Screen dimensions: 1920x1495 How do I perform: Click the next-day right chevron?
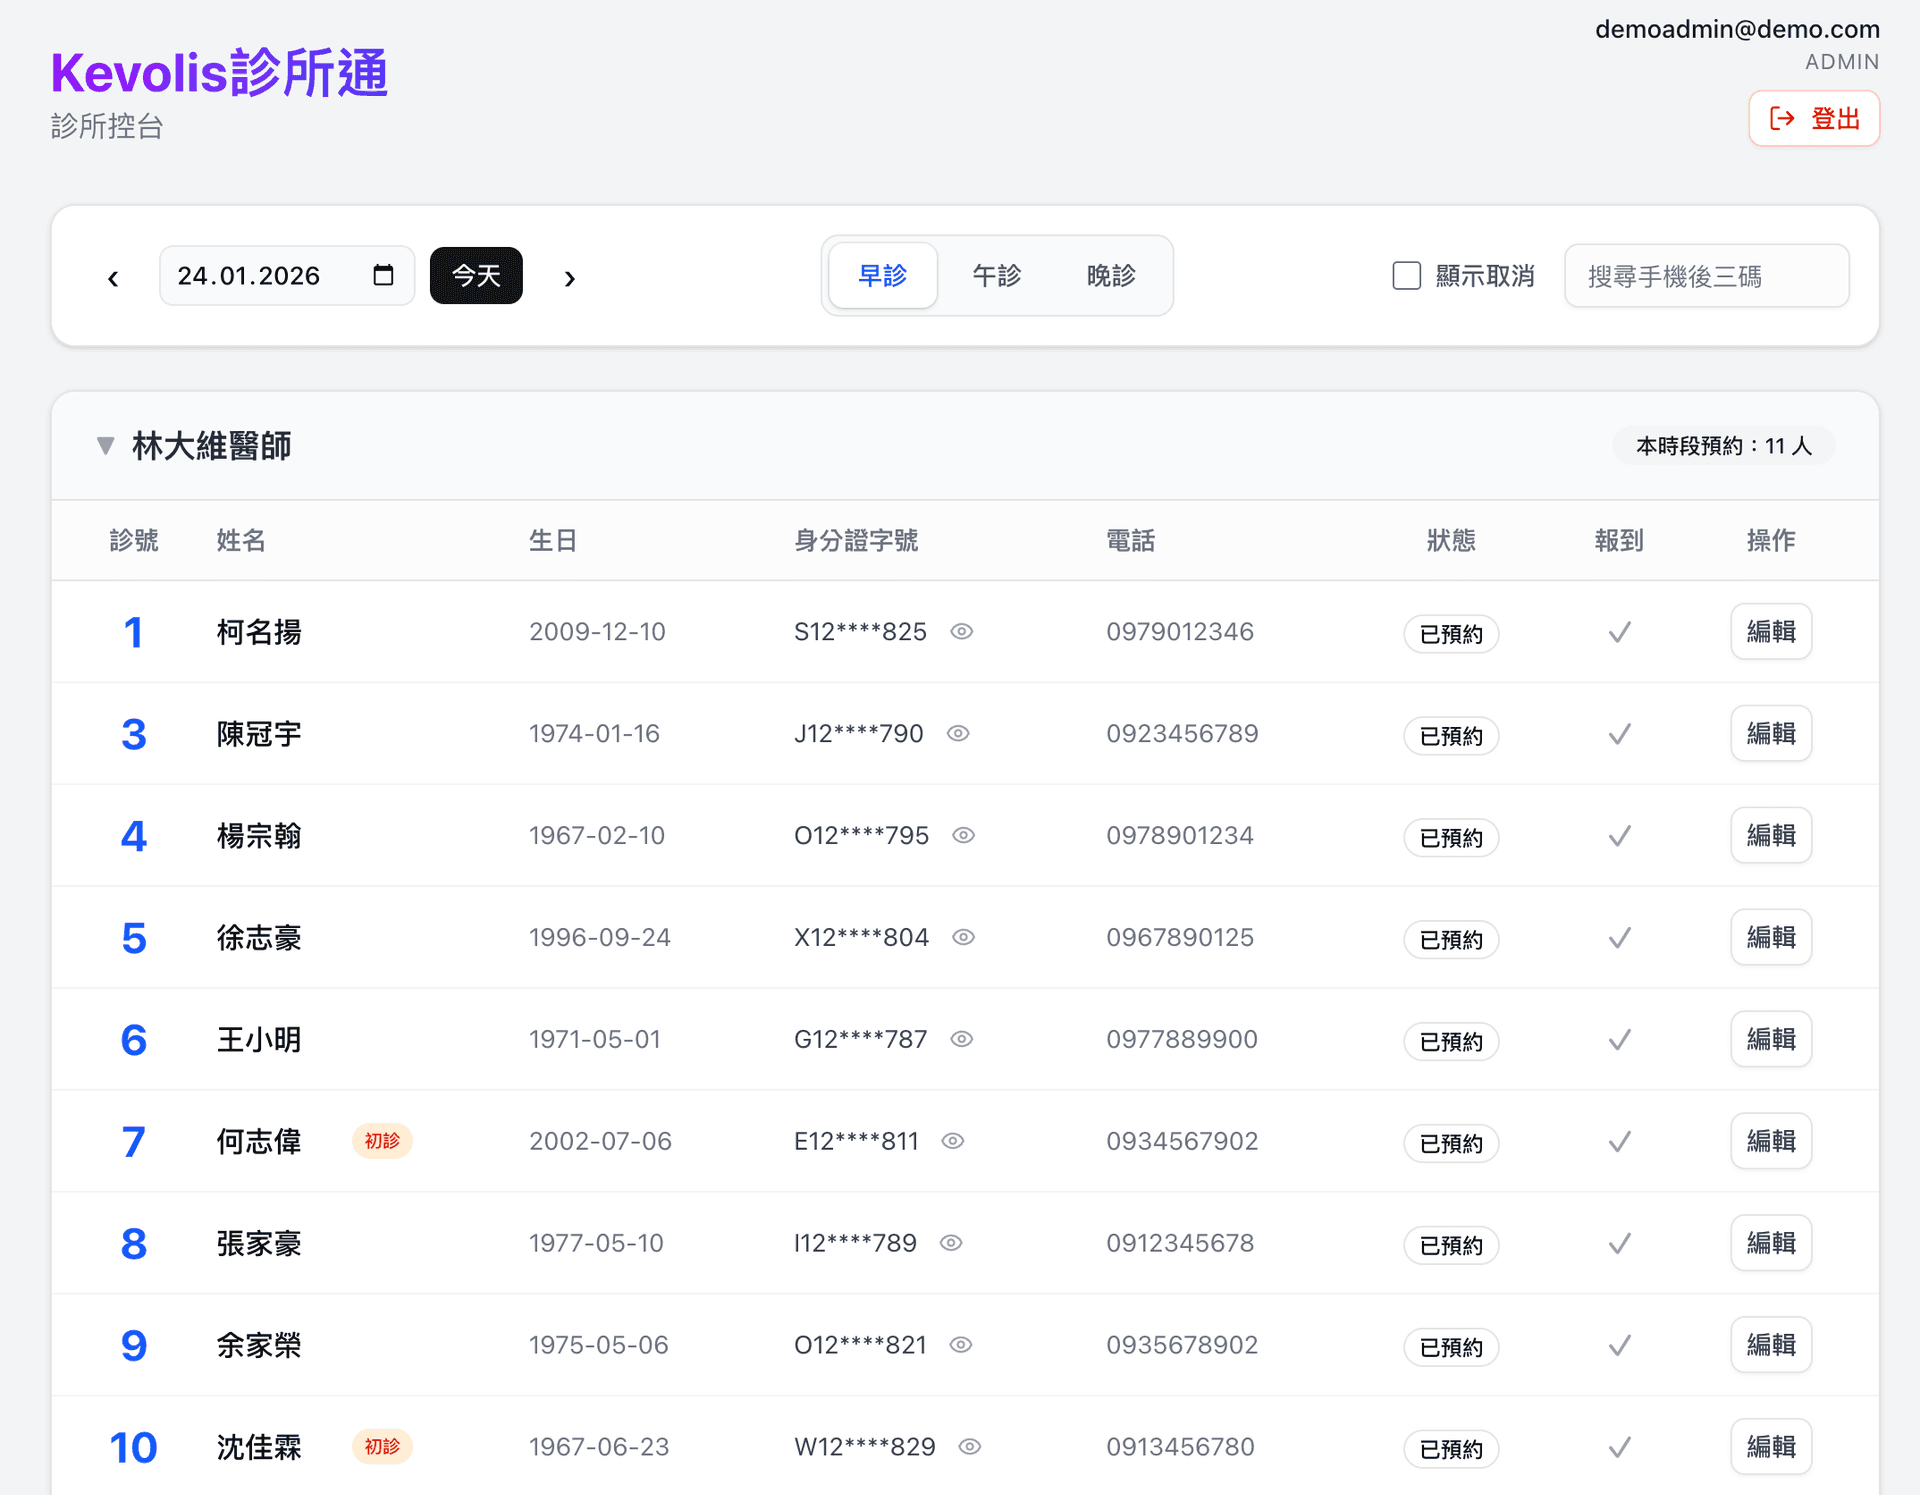tap(570, 277)
